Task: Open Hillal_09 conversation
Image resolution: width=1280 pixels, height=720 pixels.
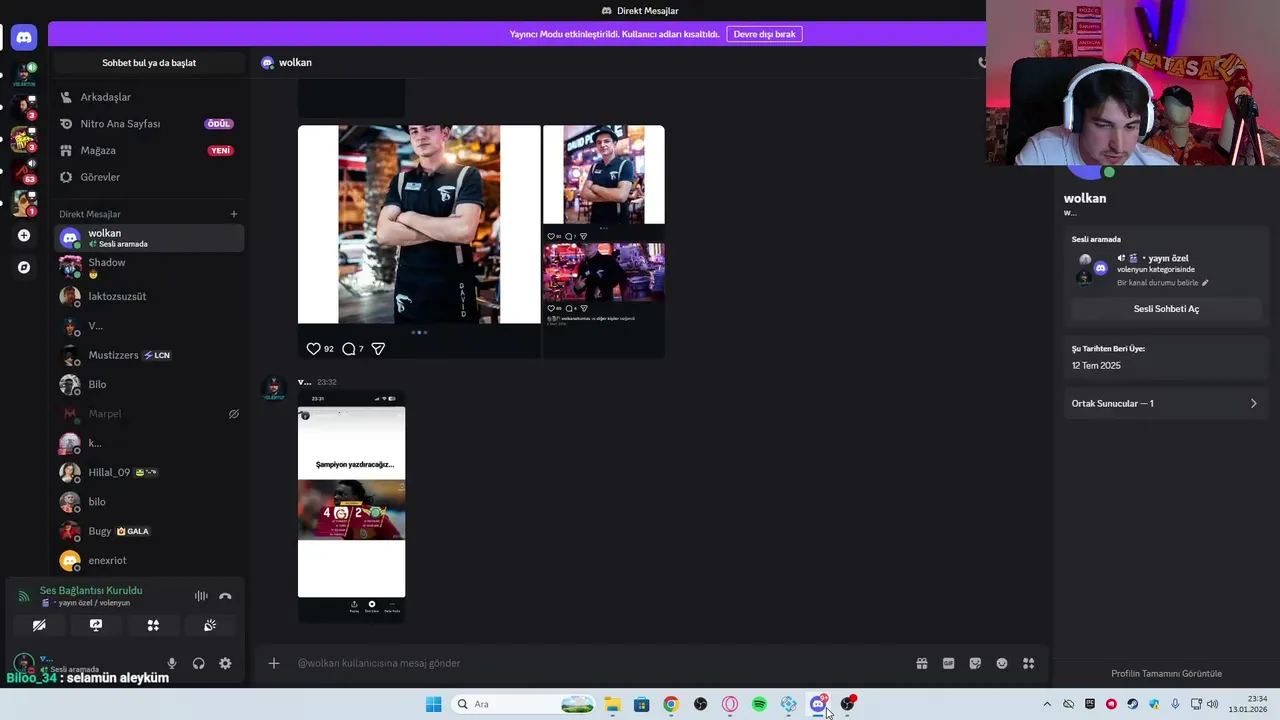Action: 150,472
